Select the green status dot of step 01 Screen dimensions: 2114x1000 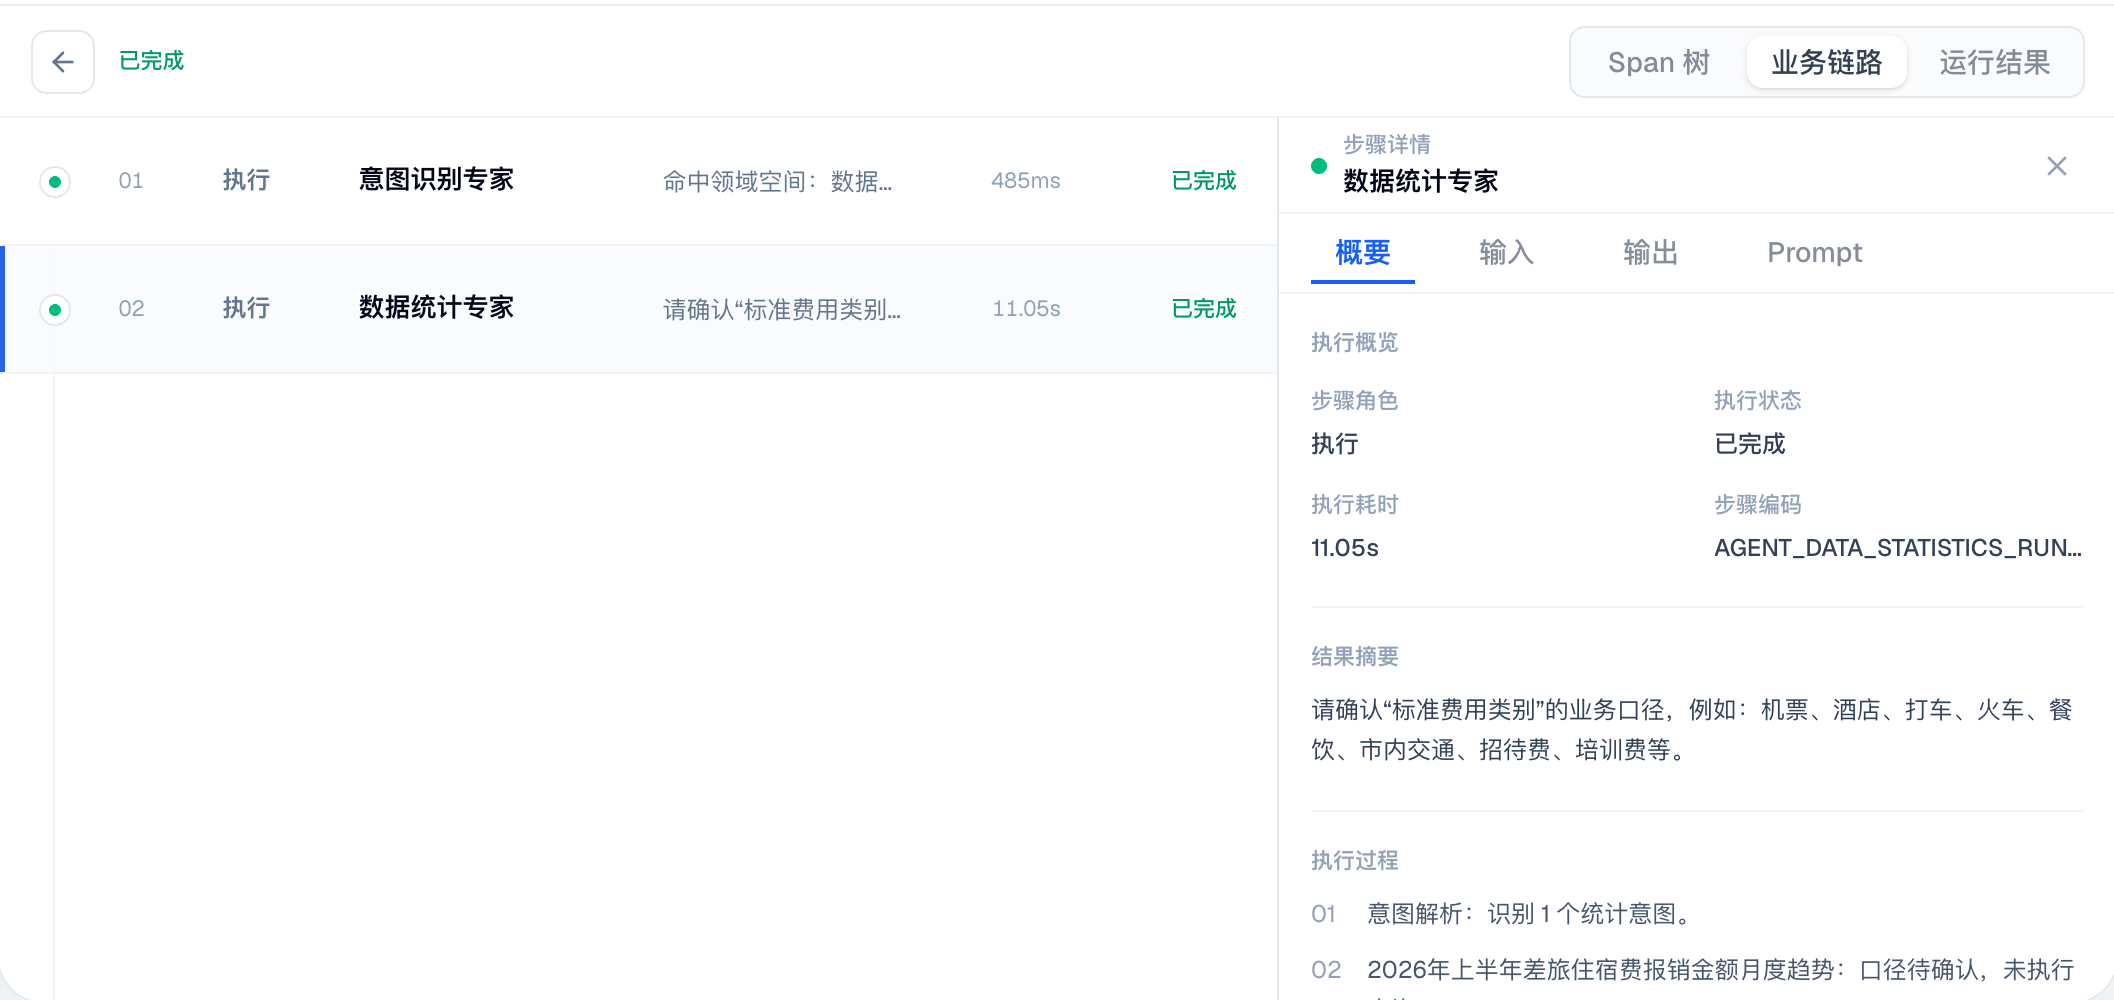point(55,181)
